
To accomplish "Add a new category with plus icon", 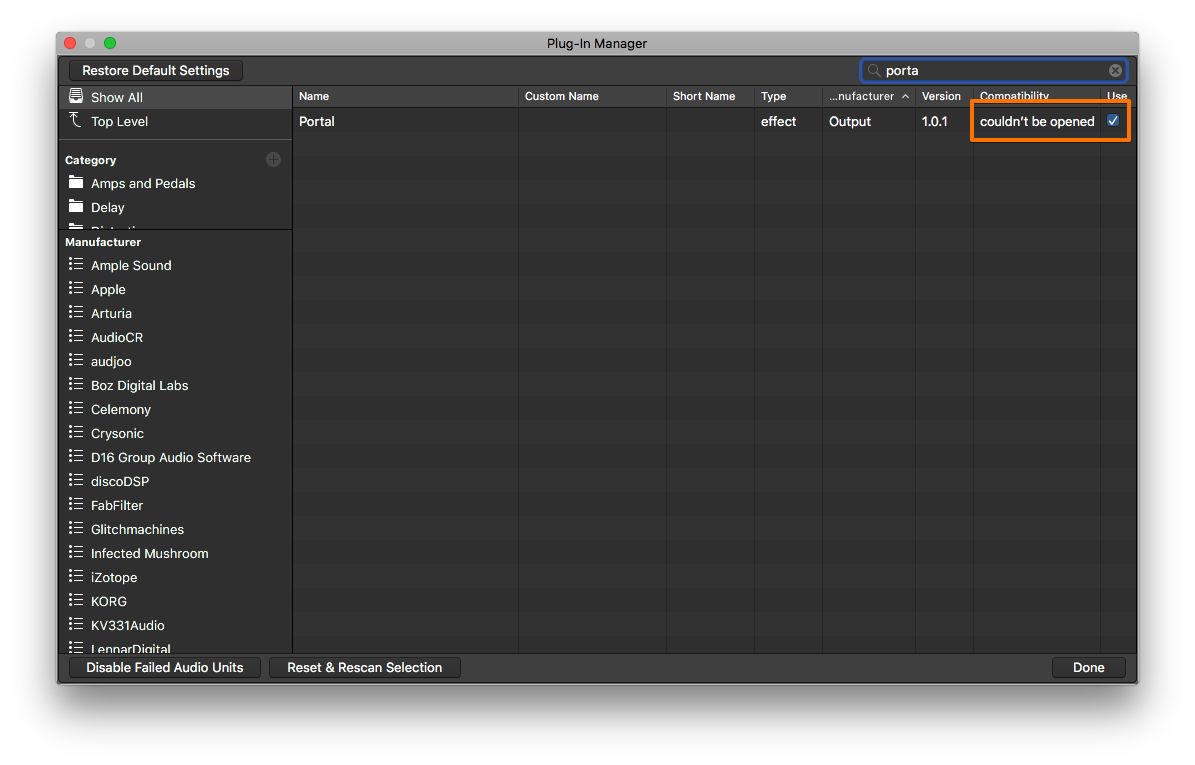I will [274, 159].
